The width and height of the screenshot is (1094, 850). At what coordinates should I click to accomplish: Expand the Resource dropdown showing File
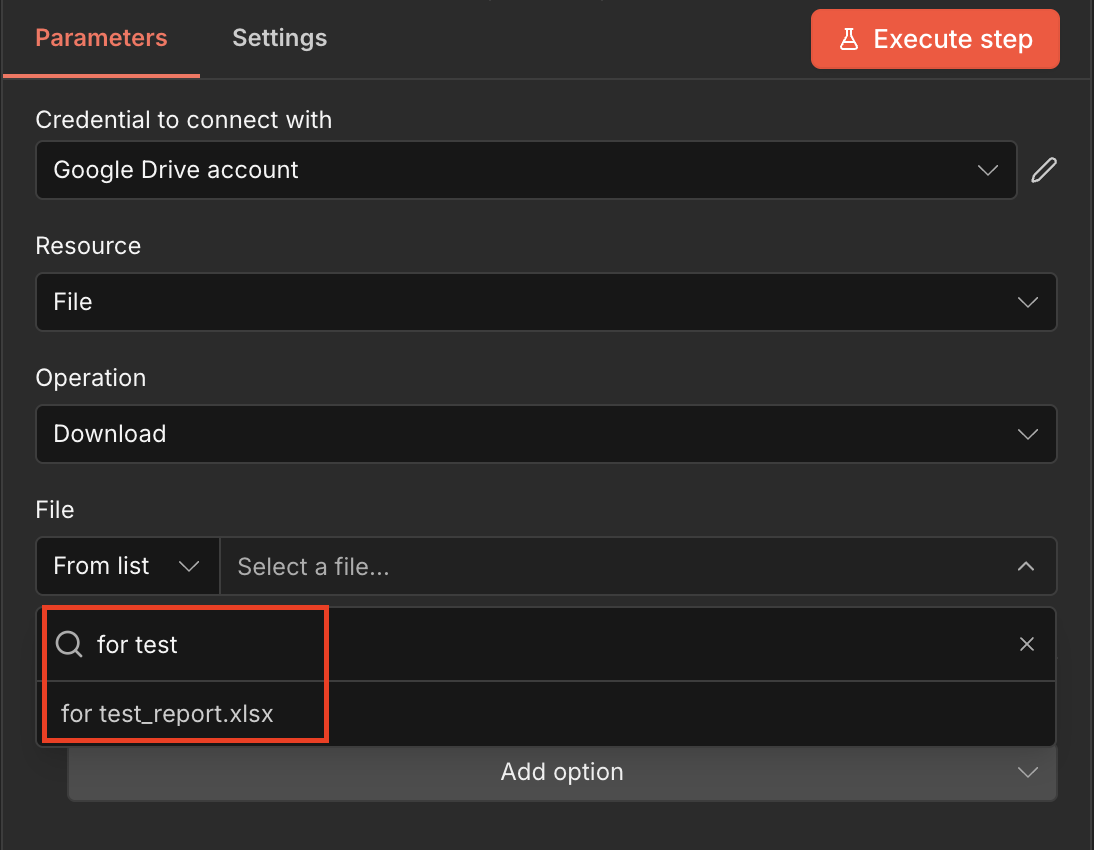coord(546,302)
